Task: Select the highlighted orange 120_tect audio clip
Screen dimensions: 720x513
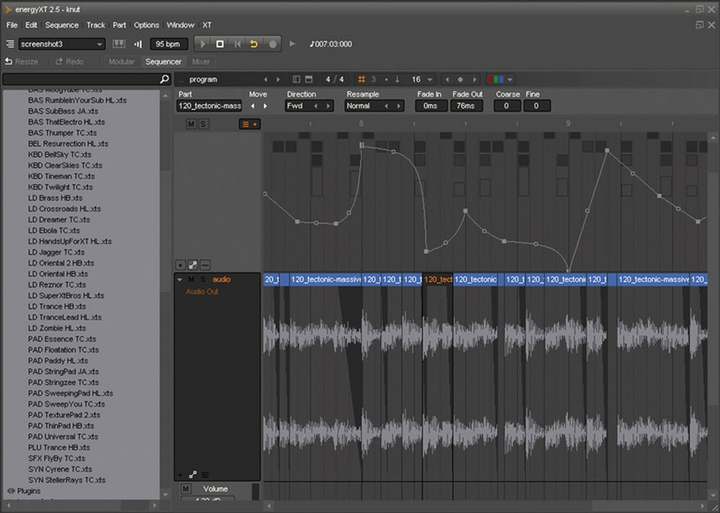Action: point(438,280)
